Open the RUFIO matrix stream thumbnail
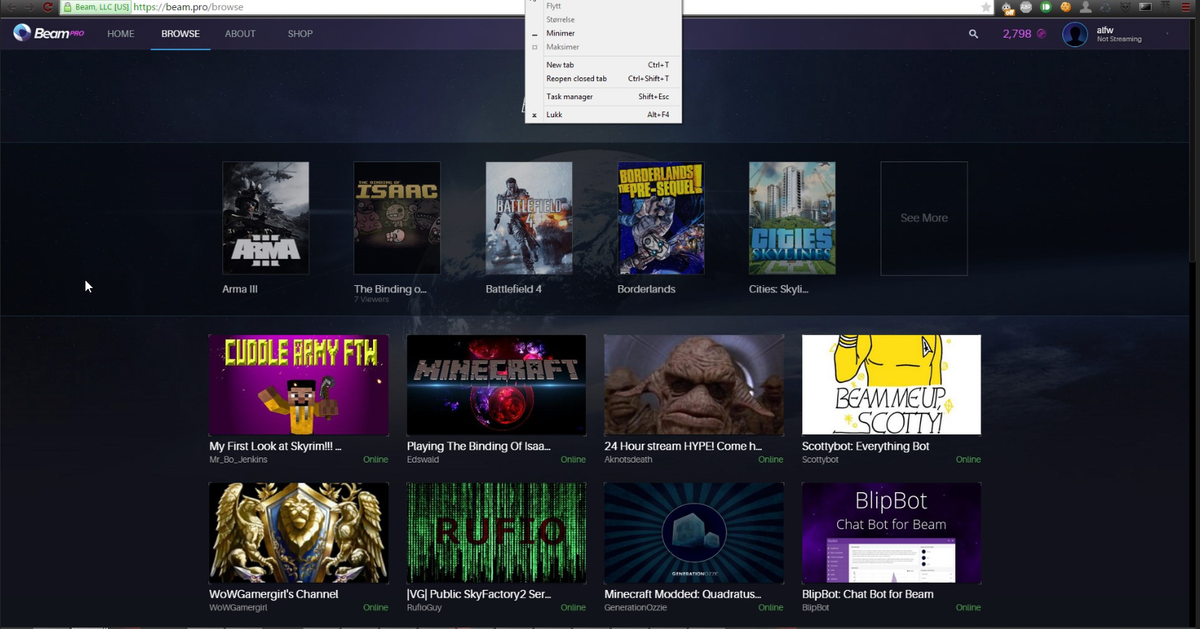 pos(496,533)
